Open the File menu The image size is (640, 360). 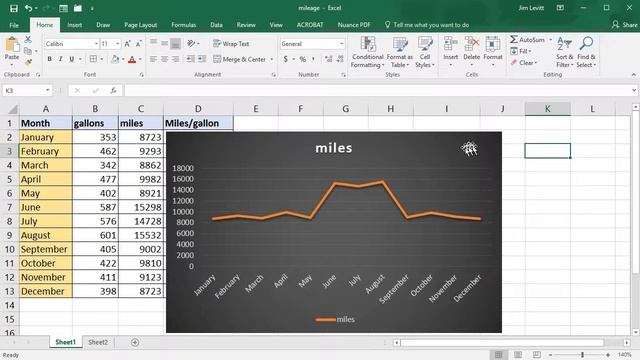[14, 25]
